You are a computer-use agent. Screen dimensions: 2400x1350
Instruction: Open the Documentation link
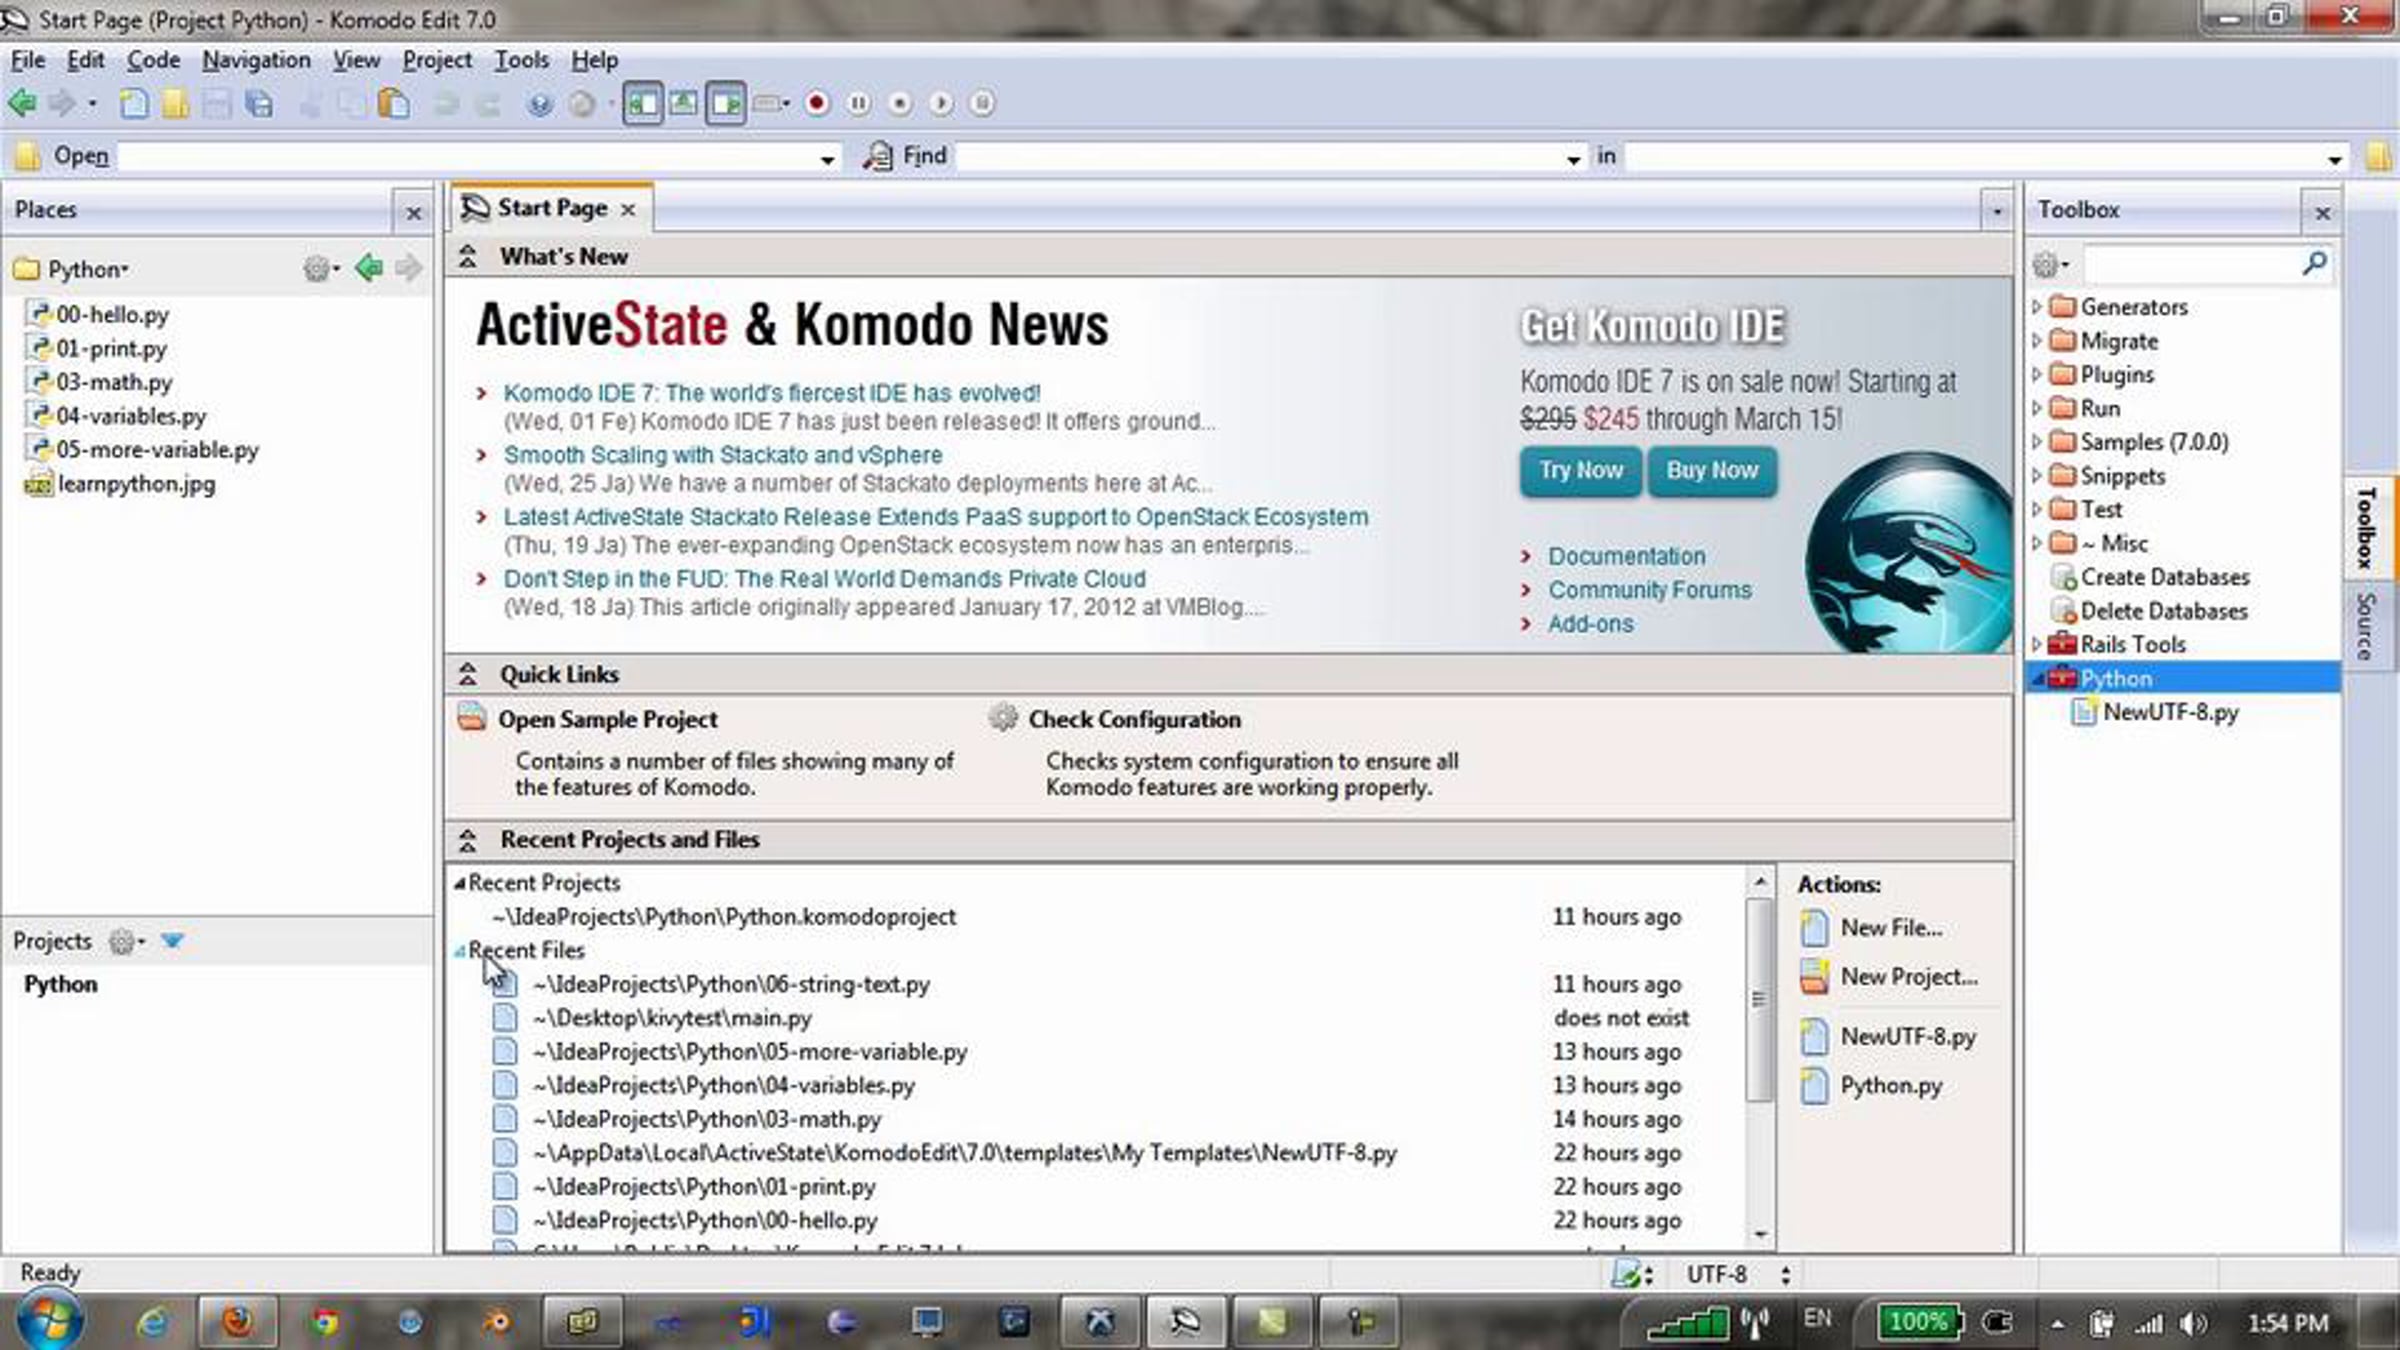[1627, 556]
